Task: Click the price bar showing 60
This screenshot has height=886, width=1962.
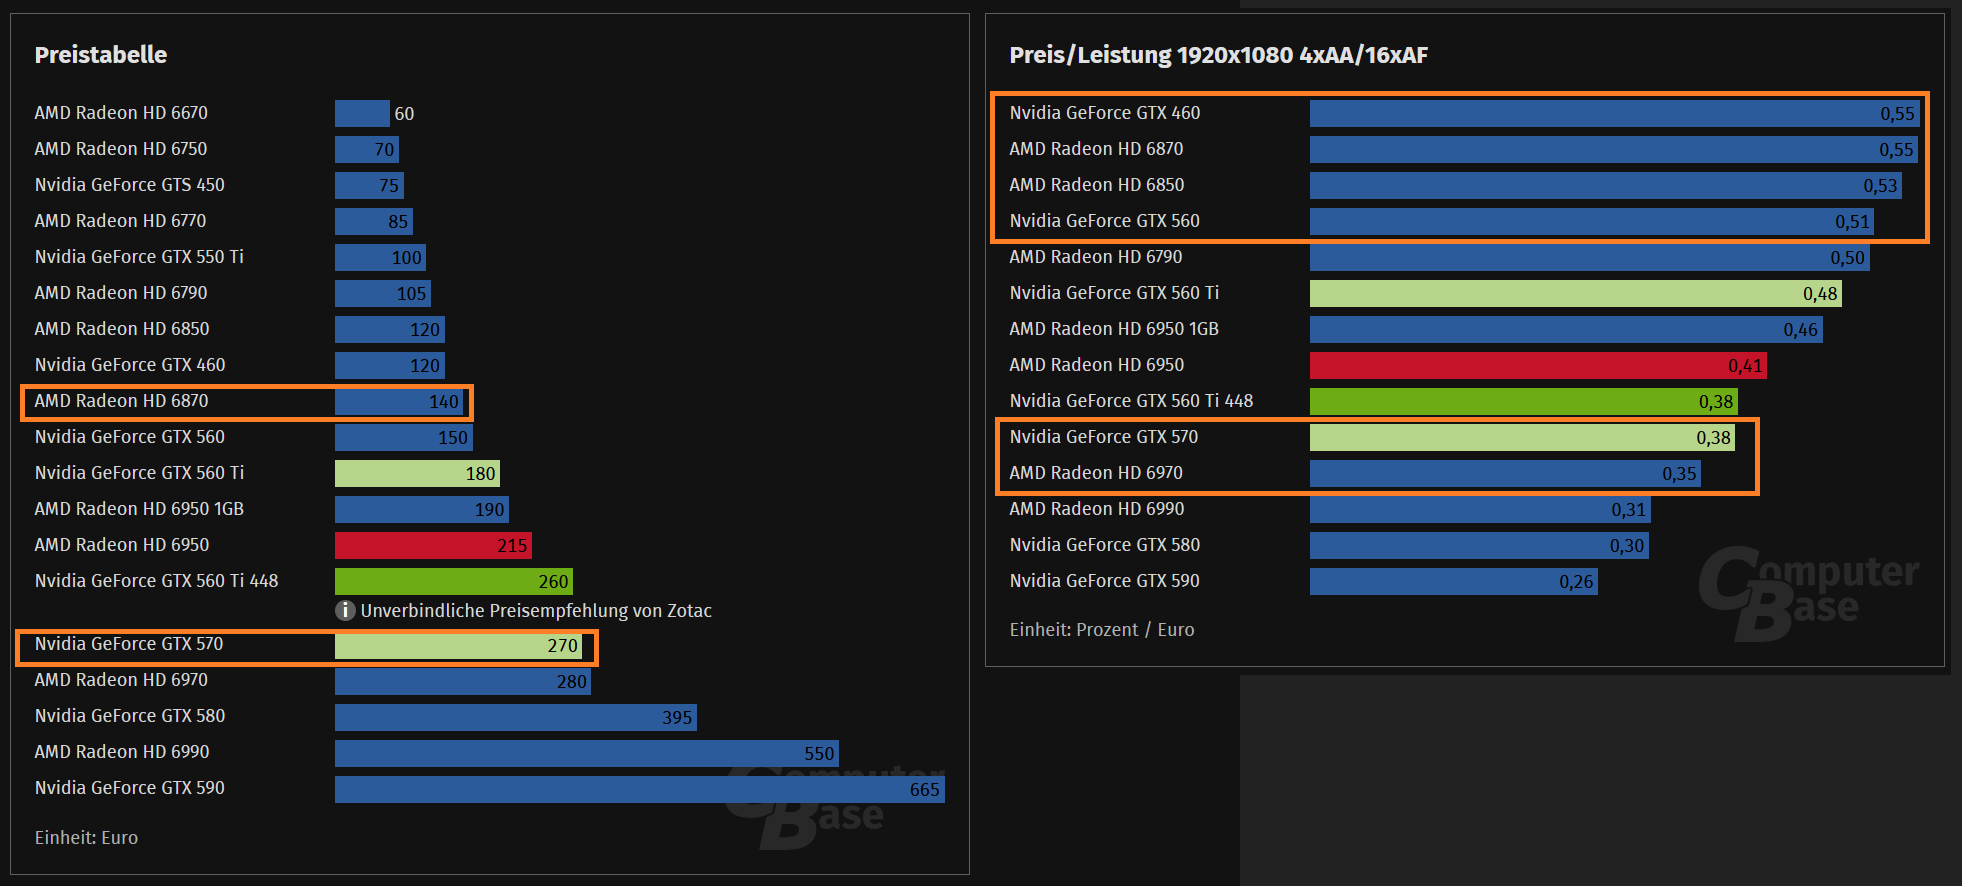Action: 362,113
